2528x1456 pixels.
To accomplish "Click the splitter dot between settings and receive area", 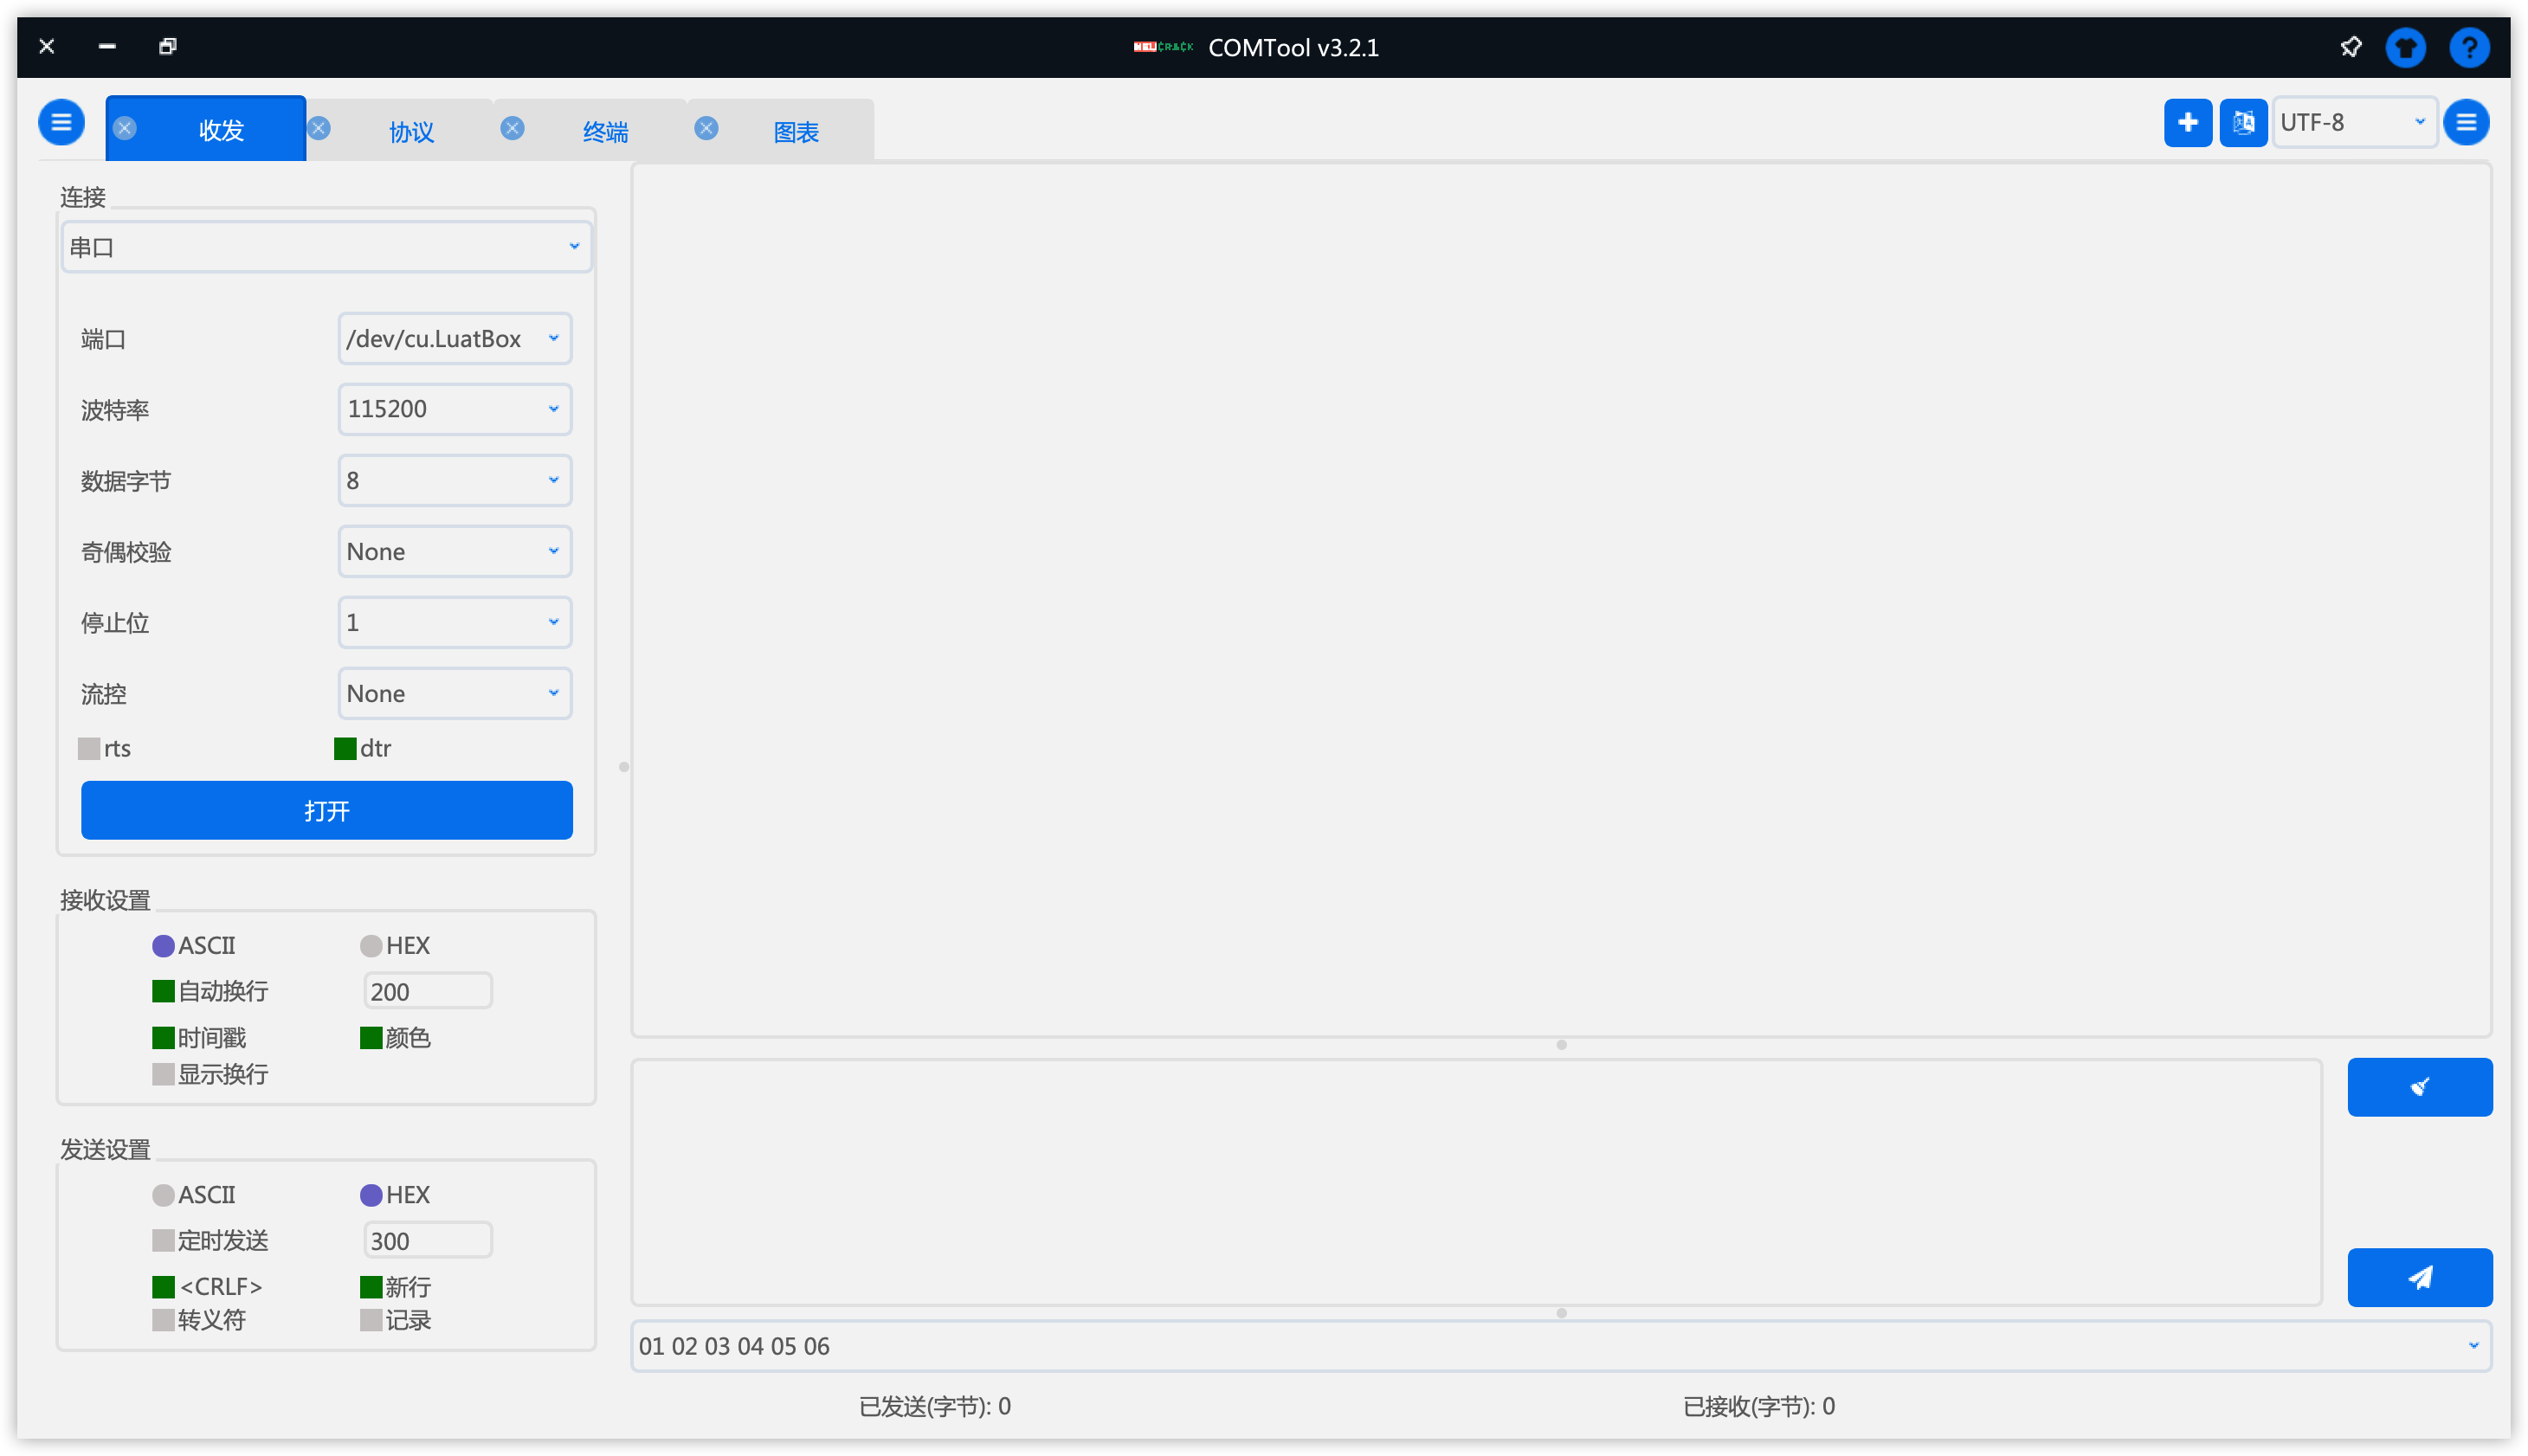I will pos(624,767).
